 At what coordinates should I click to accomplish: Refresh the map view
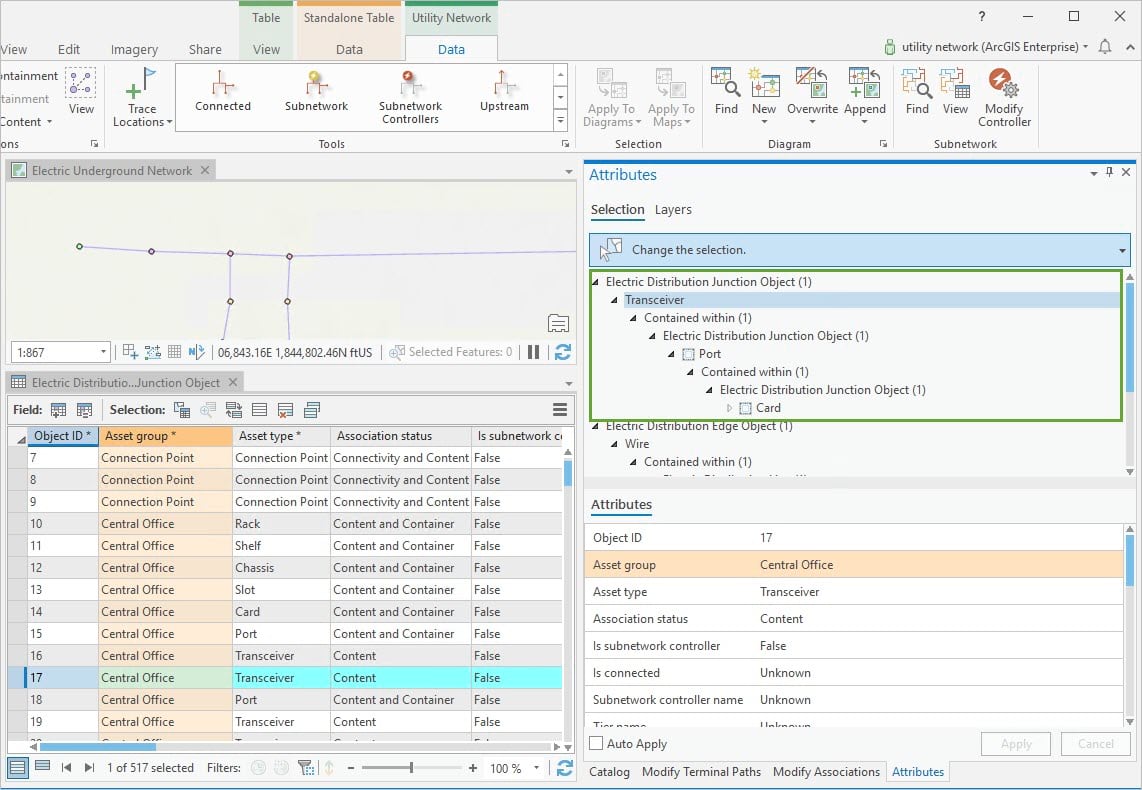562,352
